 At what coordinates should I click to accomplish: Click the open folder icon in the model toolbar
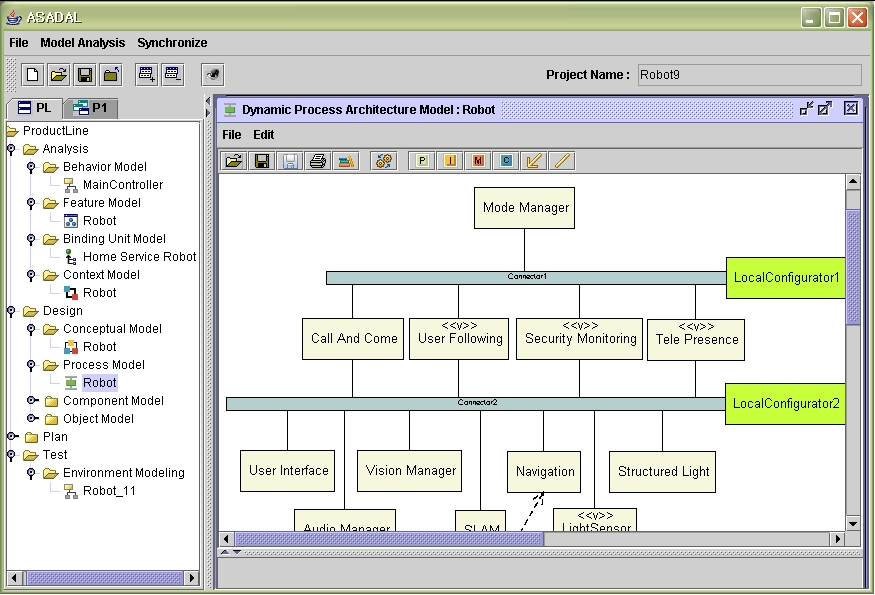[233, 161]
